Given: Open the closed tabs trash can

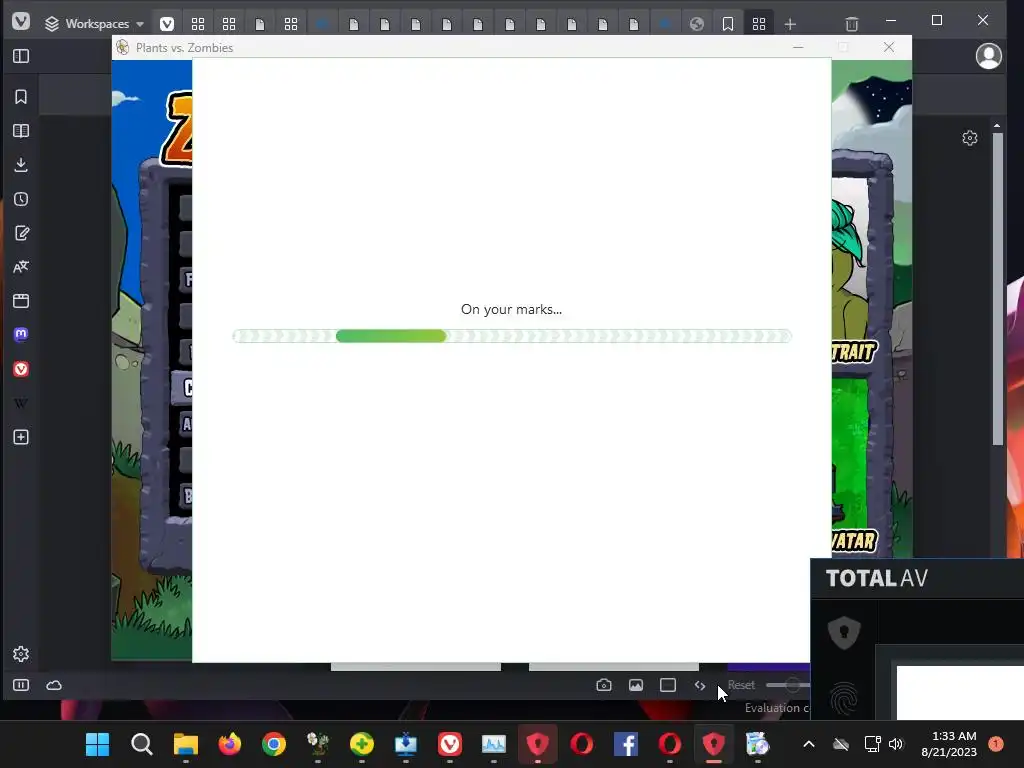Looking at the screenshot, I should [x=852, y=24].
